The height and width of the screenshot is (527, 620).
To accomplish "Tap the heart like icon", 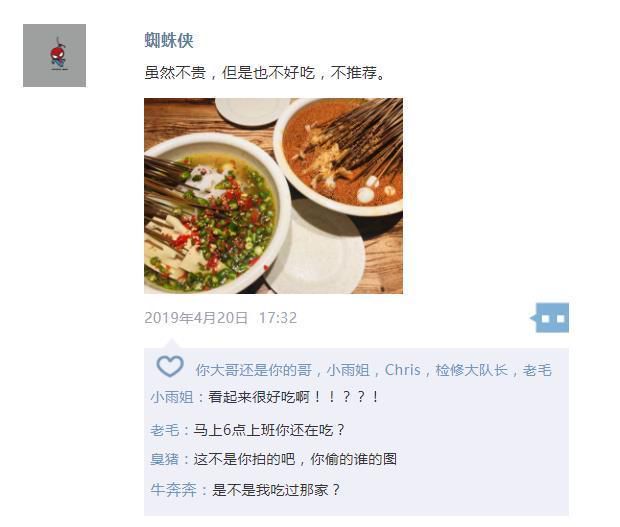I will [170, 366].
